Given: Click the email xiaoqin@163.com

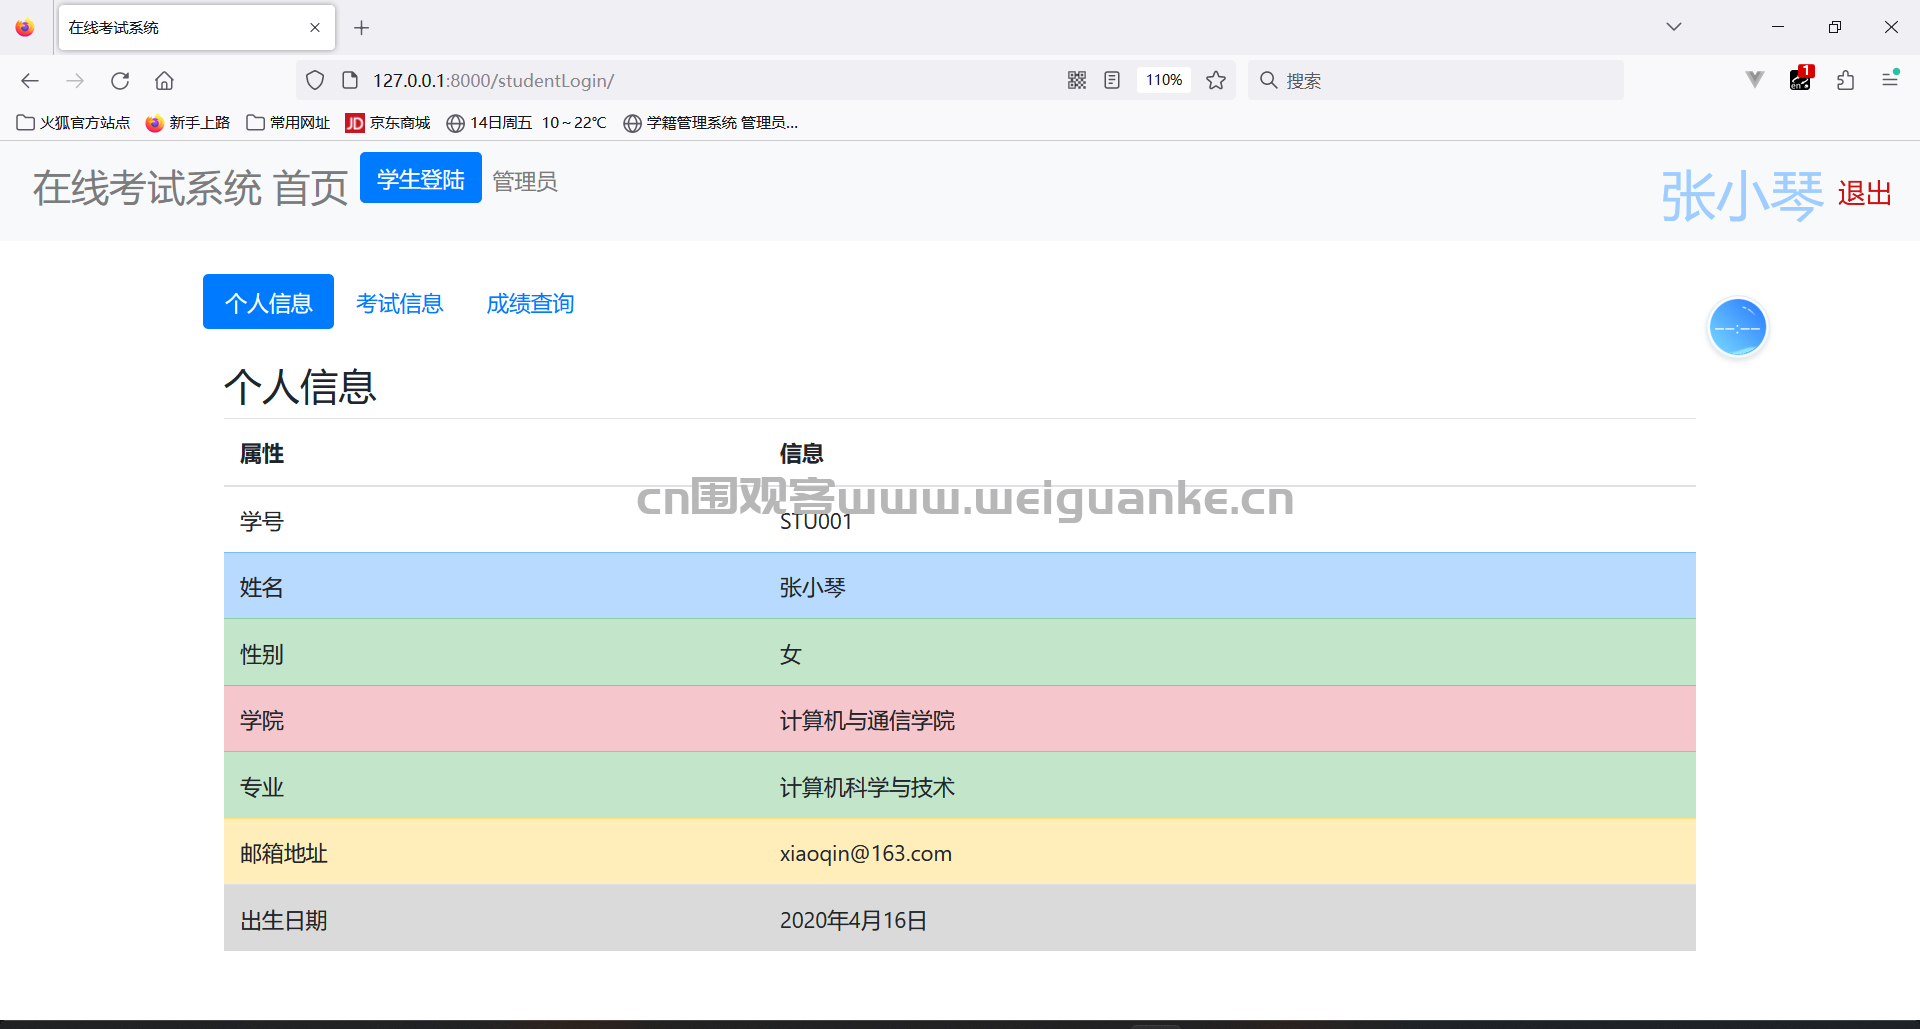Looking at the screenshot, I should click(x=866, y=854).
